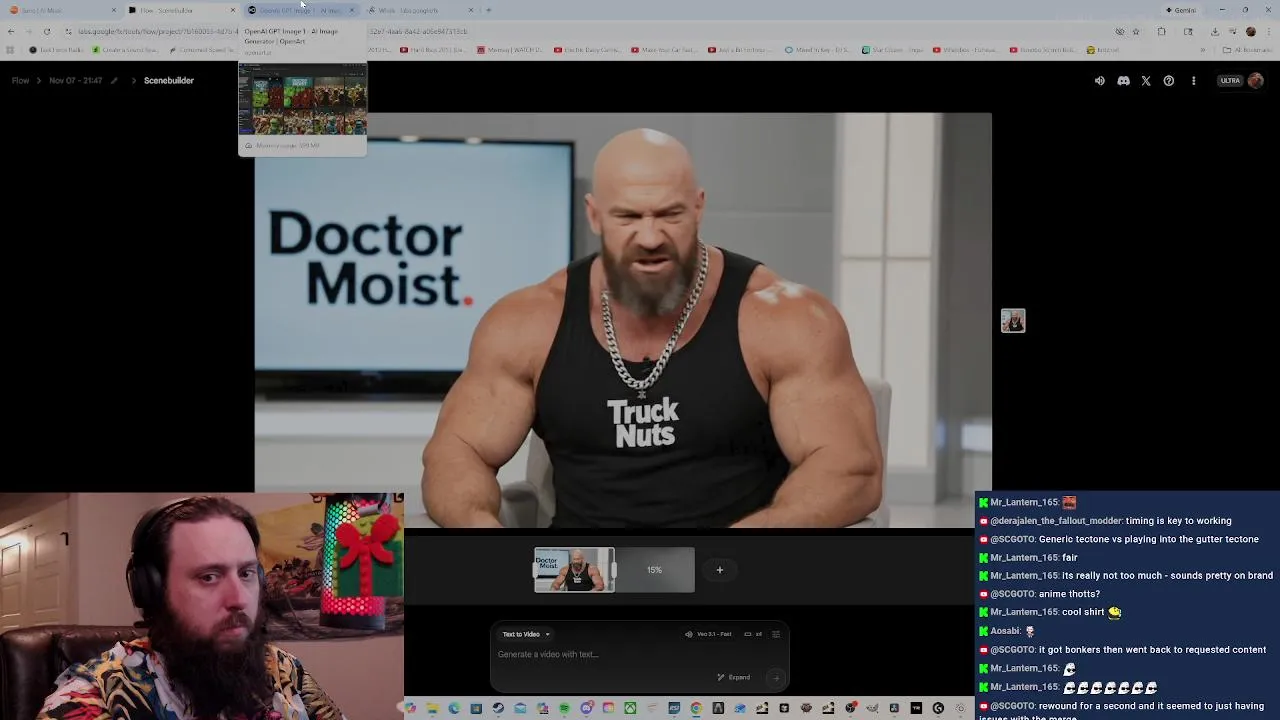Viewport: 1280px width, 720px height.
Task: Open a new browser tab
Action: pos(488,10)
